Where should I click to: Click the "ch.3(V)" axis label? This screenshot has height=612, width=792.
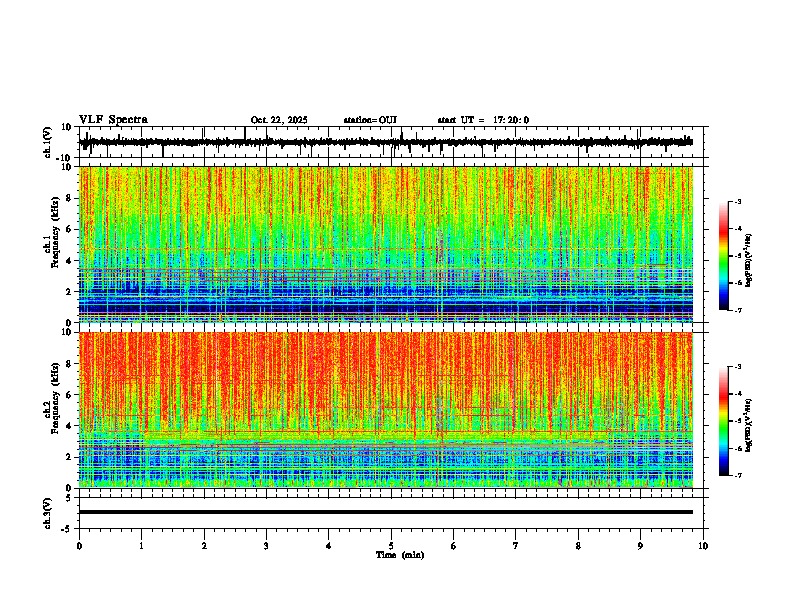point(48,513)
